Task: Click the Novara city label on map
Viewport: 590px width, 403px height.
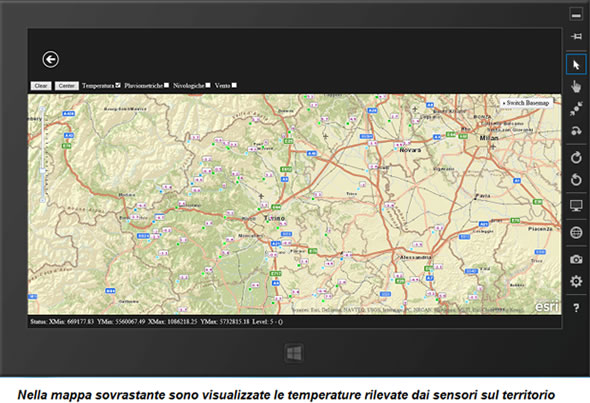Action: 410,150
